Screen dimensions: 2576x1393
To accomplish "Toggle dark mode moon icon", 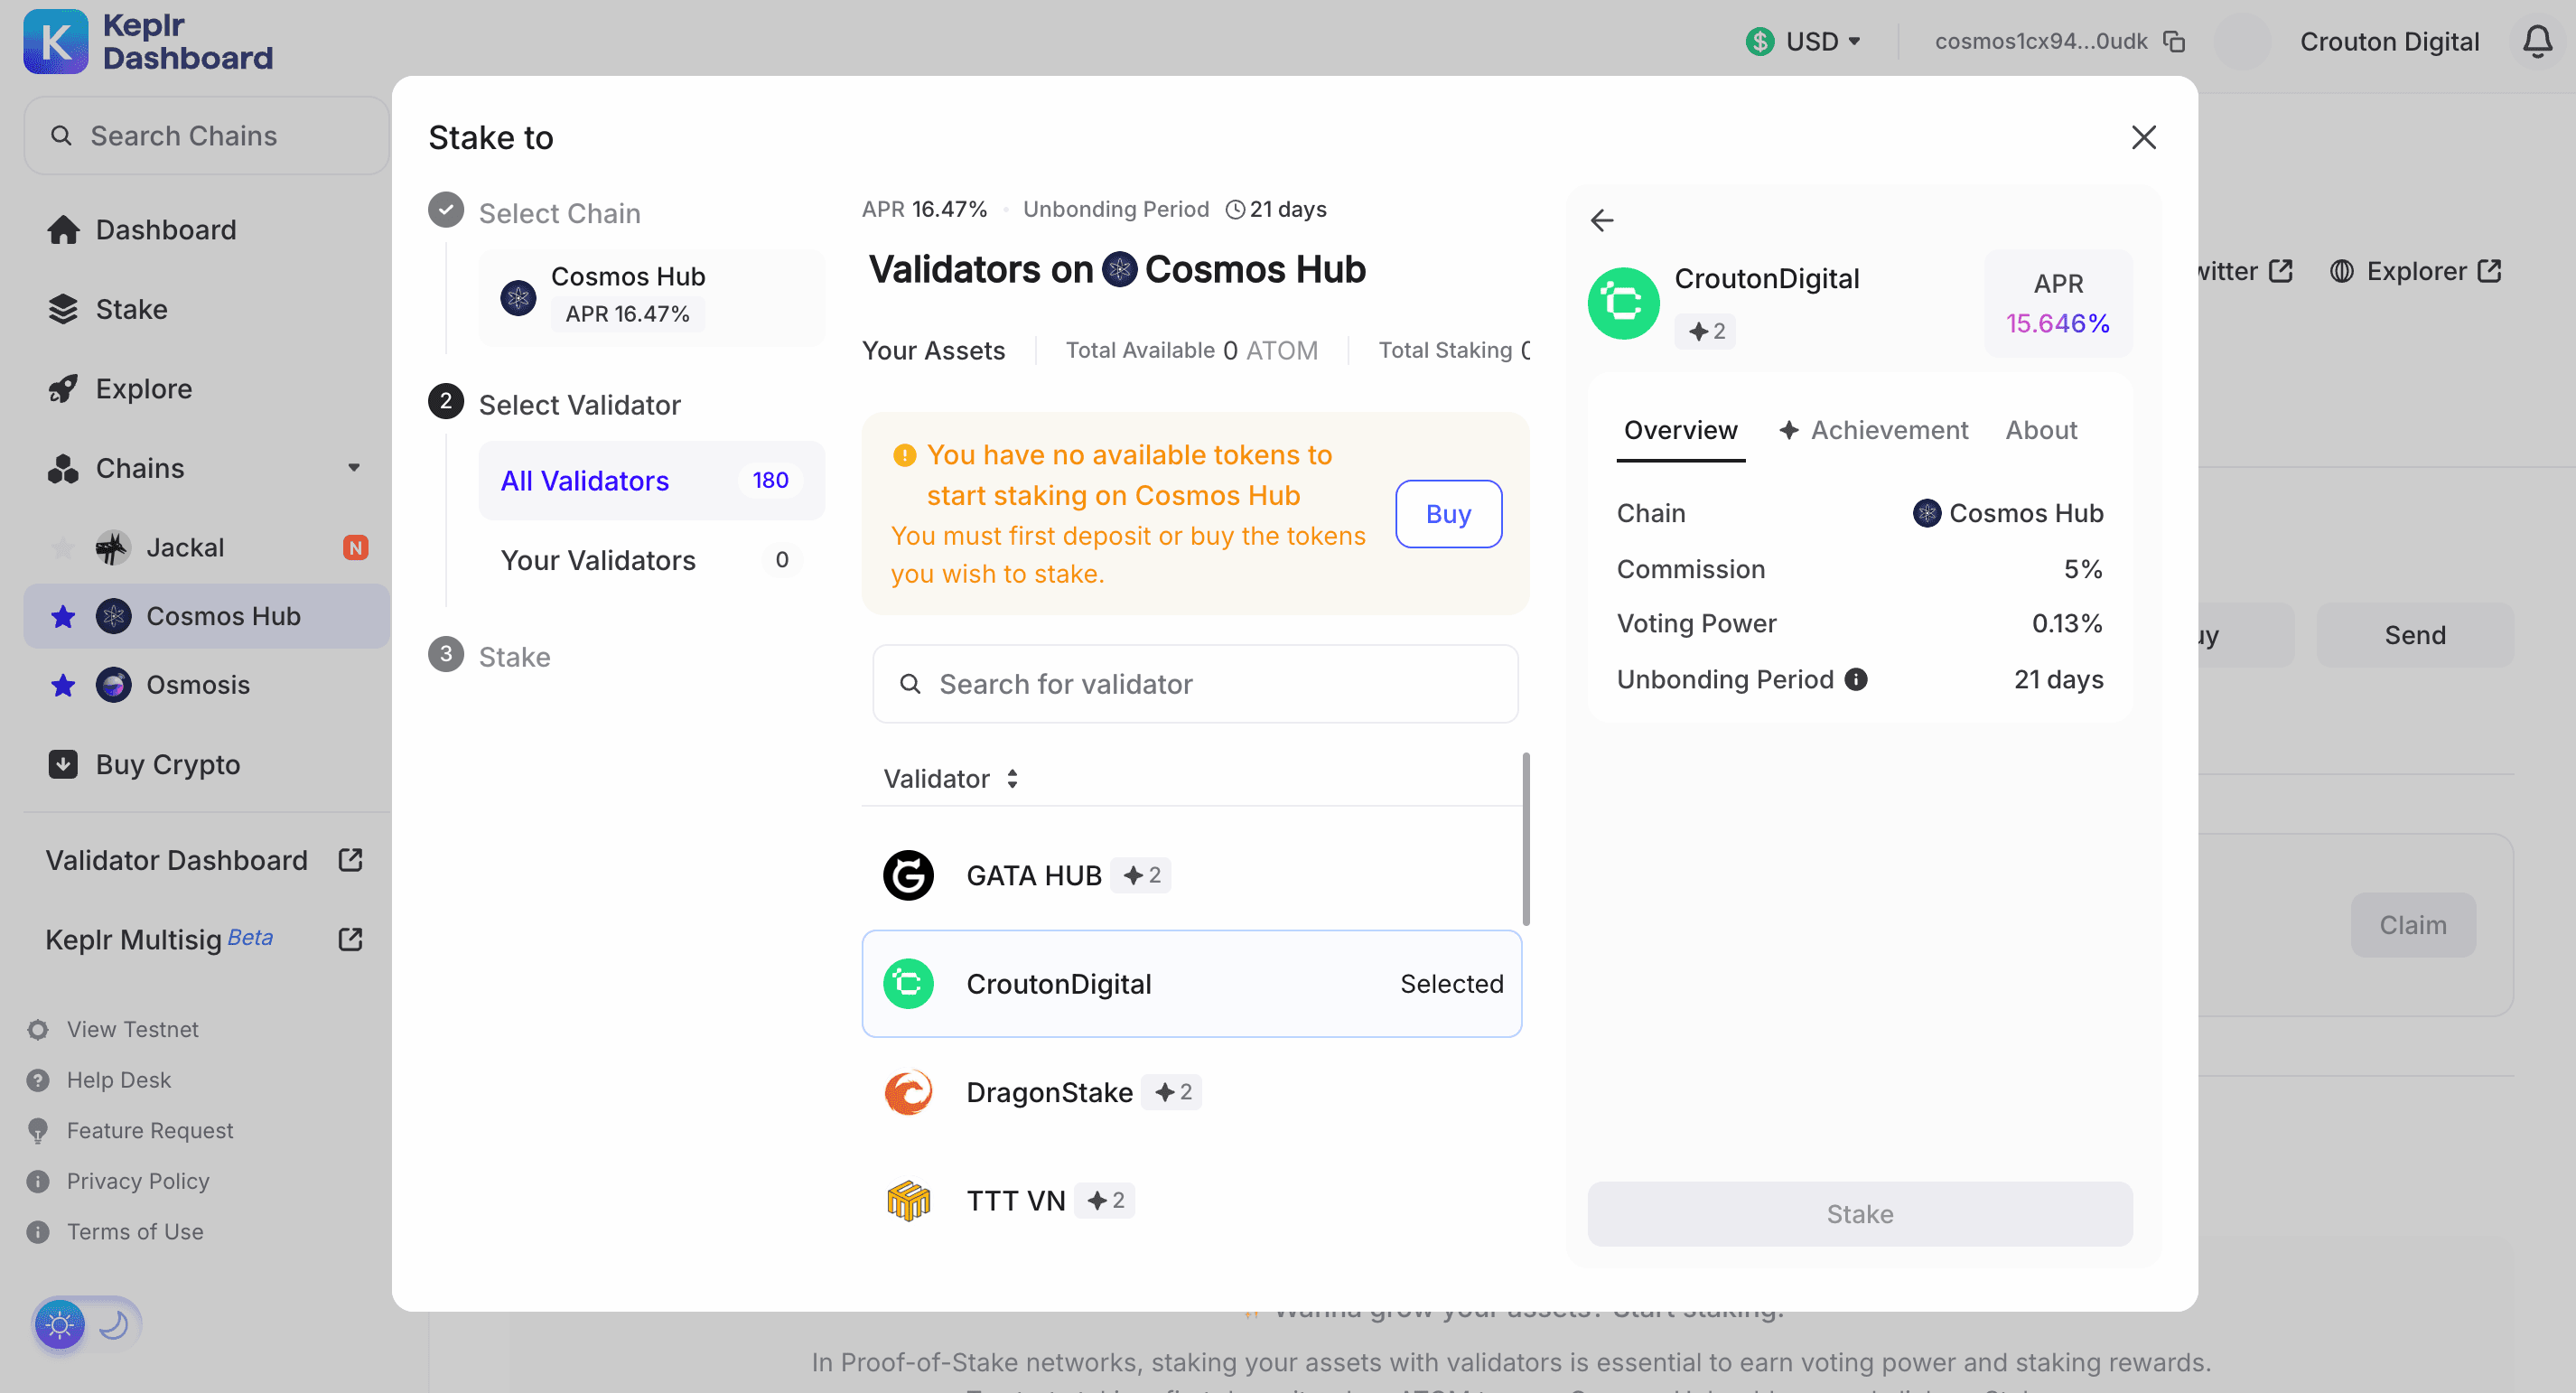I will point(110,1324).
